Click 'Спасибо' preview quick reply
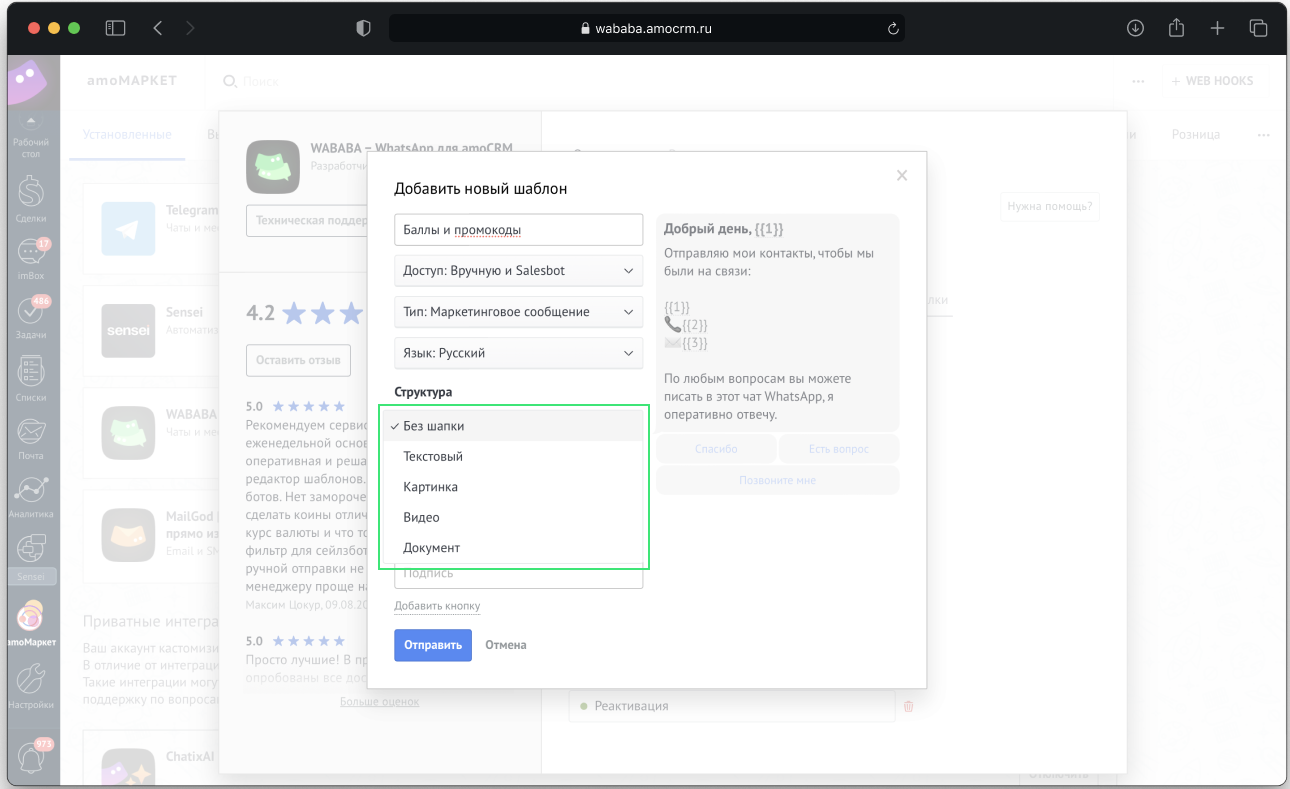The width and height of the screenshot is (1290, 789). (x=716, y=449)
